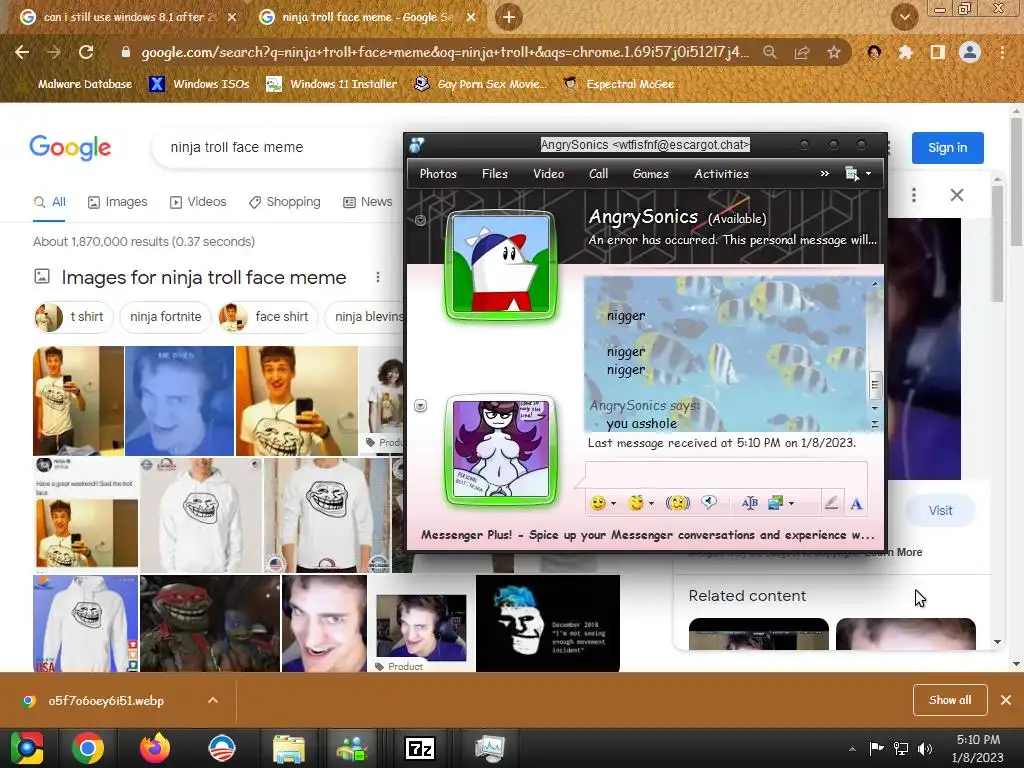The width and height of the screenshot is (1024, 768).
Task: Open the blue-tinted face image thumbnail
Action: tap(179, 400)
